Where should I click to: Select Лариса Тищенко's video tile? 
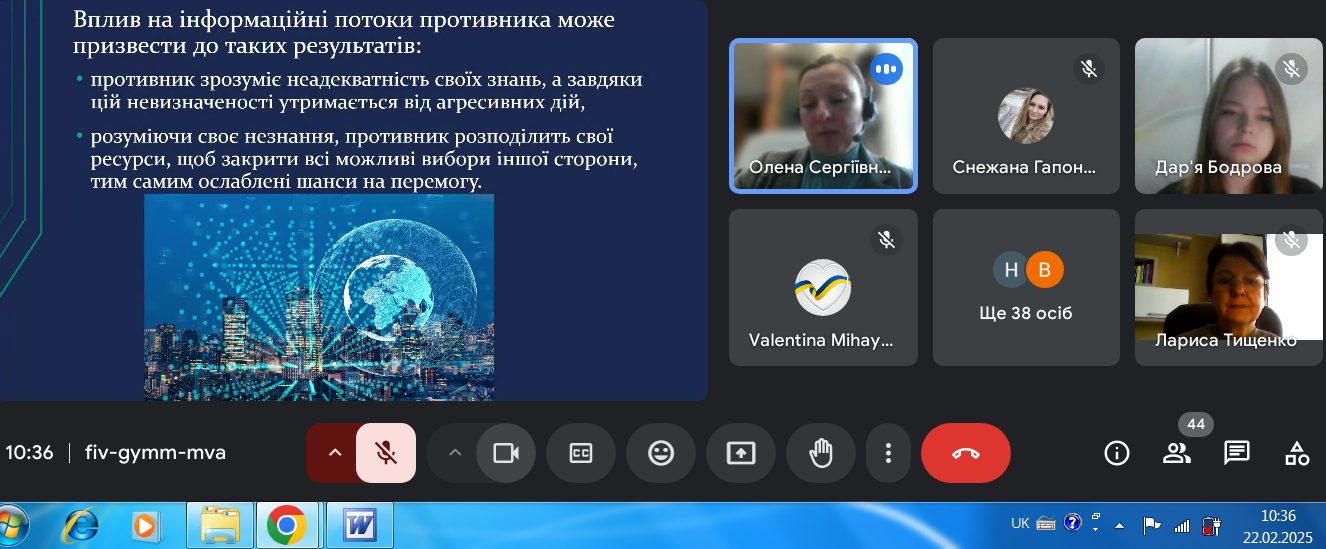(x=1230, y=287)
